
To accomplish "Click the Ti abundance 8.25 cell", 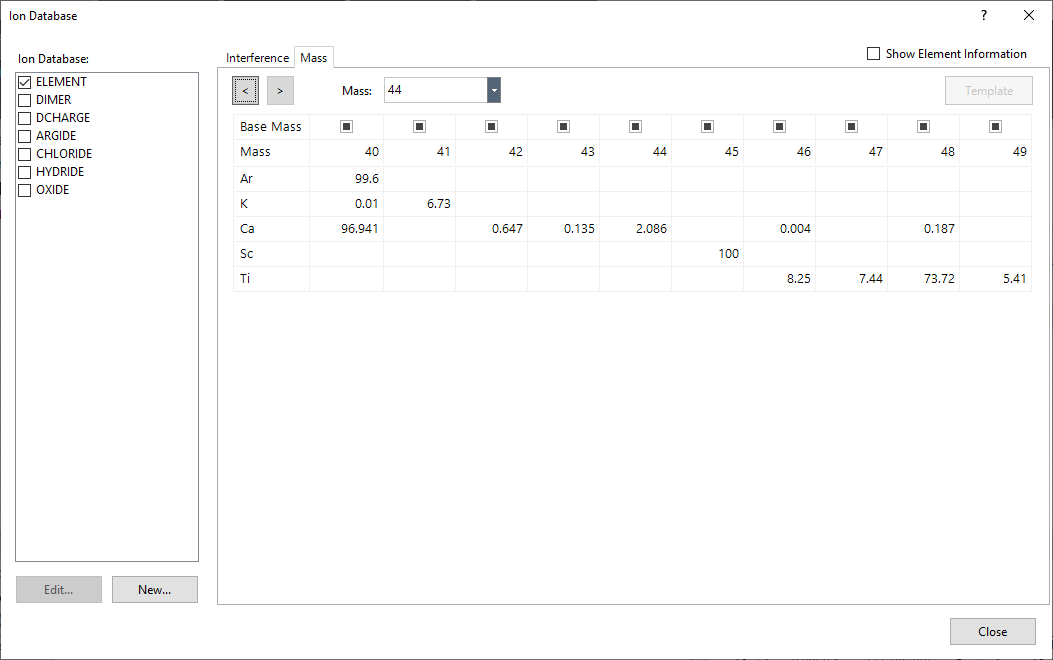I will [x=779, y=279].
